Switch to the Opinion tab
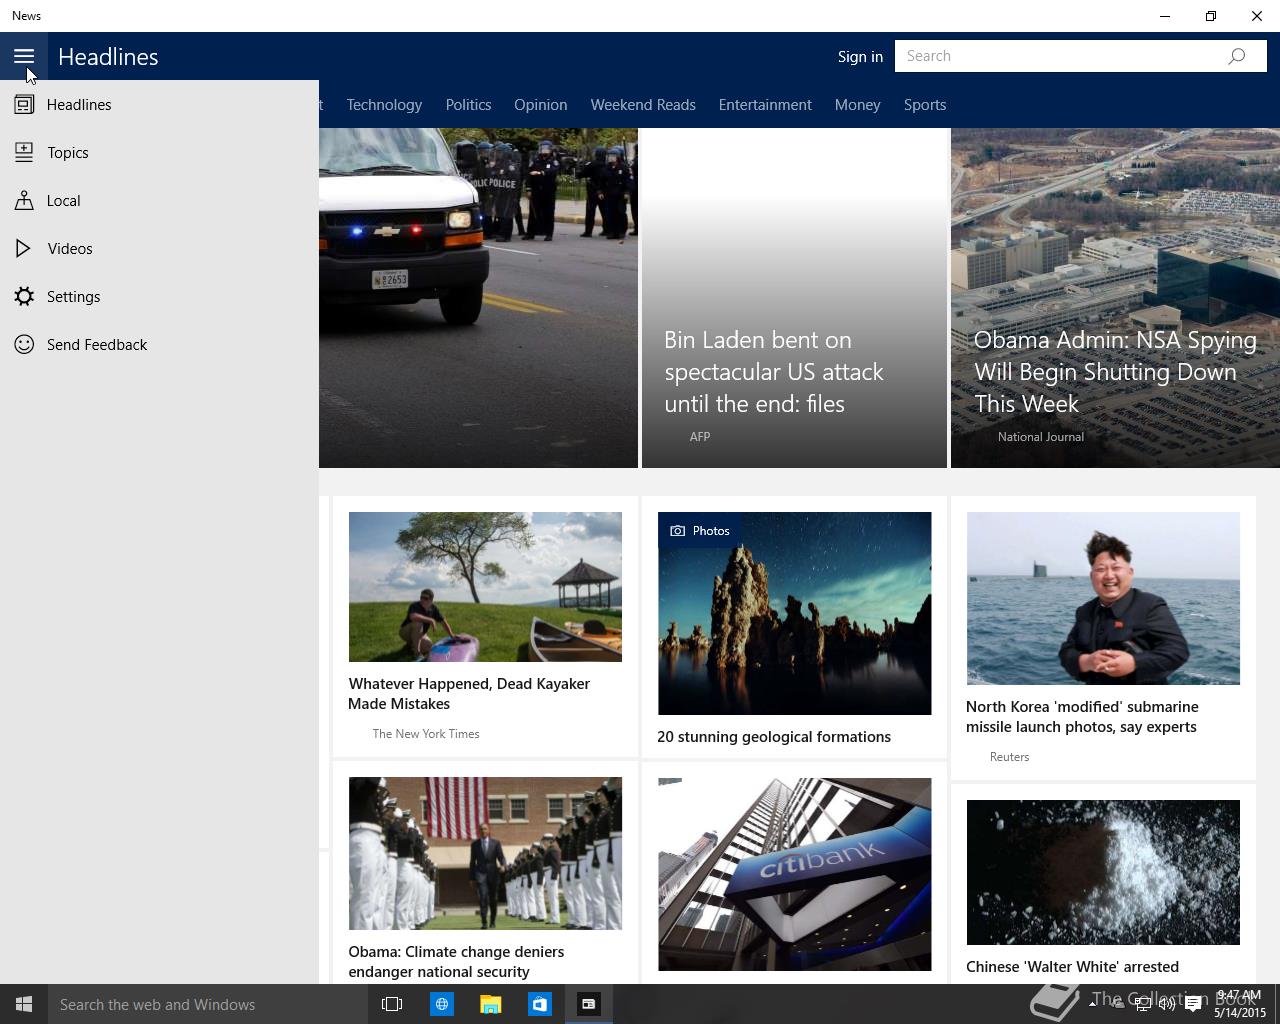The height and width of the screenshot is (1024, 1280). 540,104
